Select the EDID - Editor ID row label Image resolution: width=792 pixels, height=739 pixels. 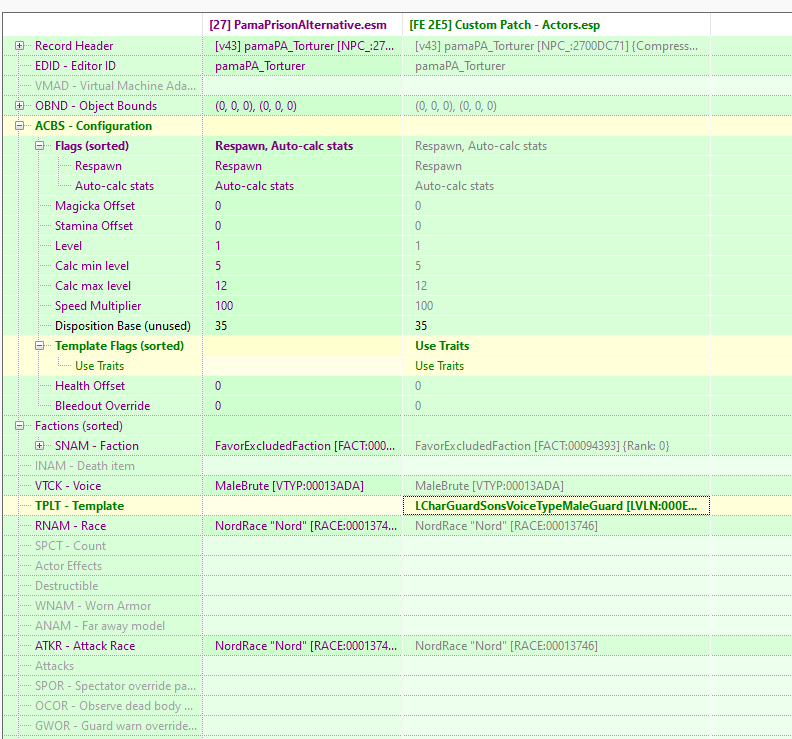pyautogui.click(x=75, y=66)
